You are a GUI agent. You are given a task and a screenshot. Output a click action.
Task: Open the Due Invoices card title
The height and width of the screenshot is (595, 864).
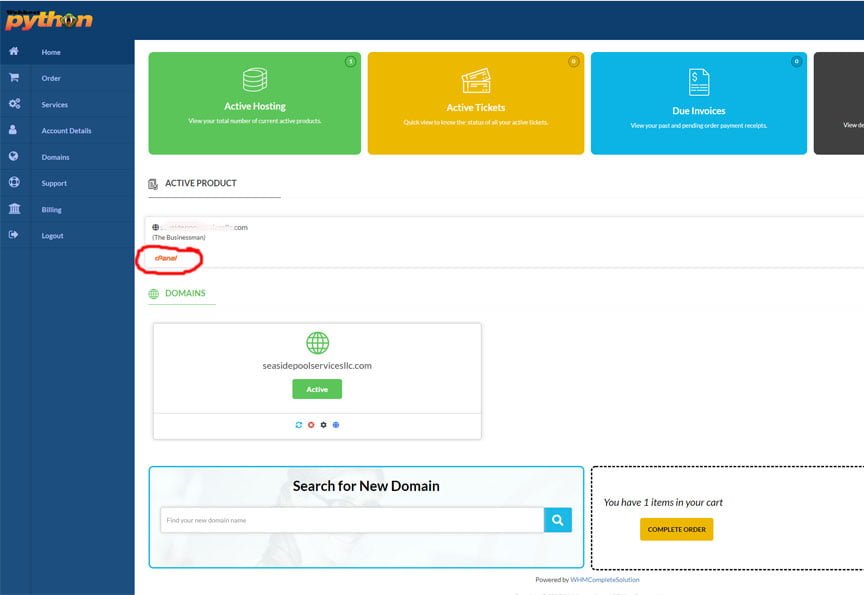point(699,111)
